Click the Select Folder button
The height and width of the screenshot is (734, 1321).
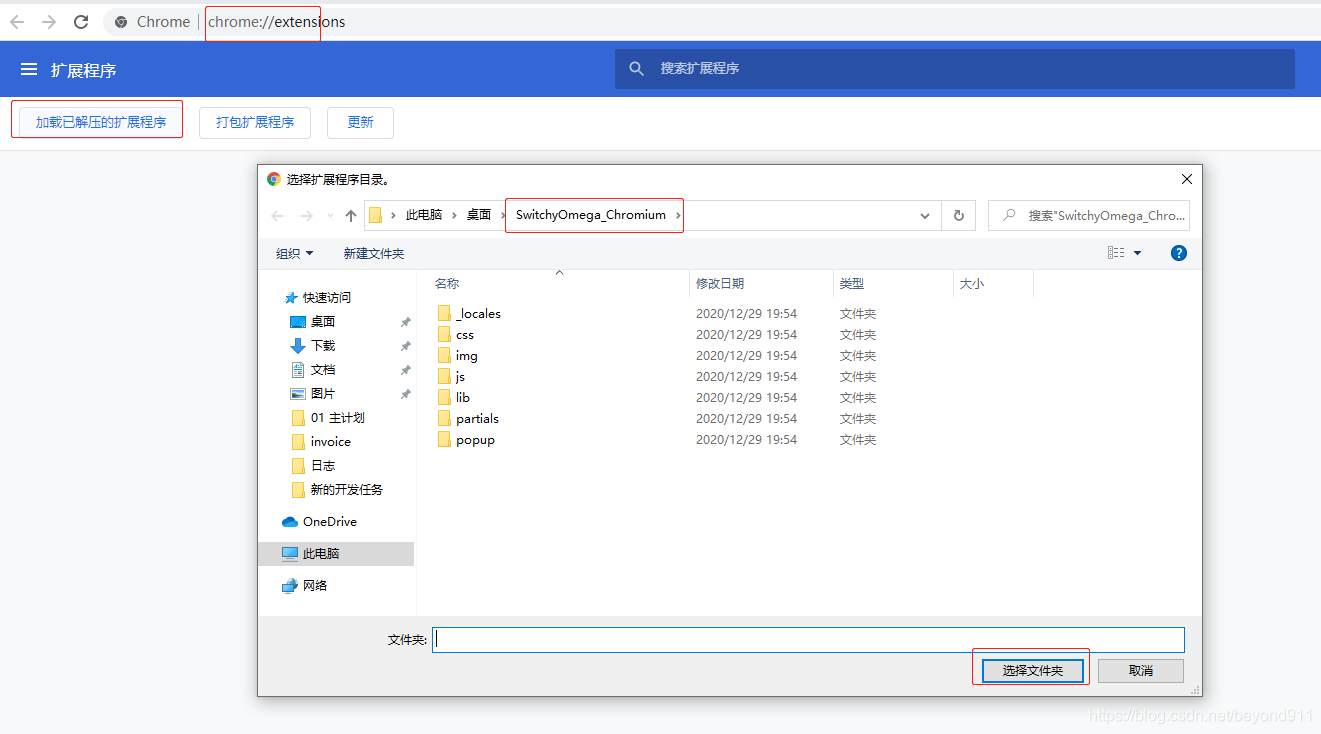pos(1032,670)
